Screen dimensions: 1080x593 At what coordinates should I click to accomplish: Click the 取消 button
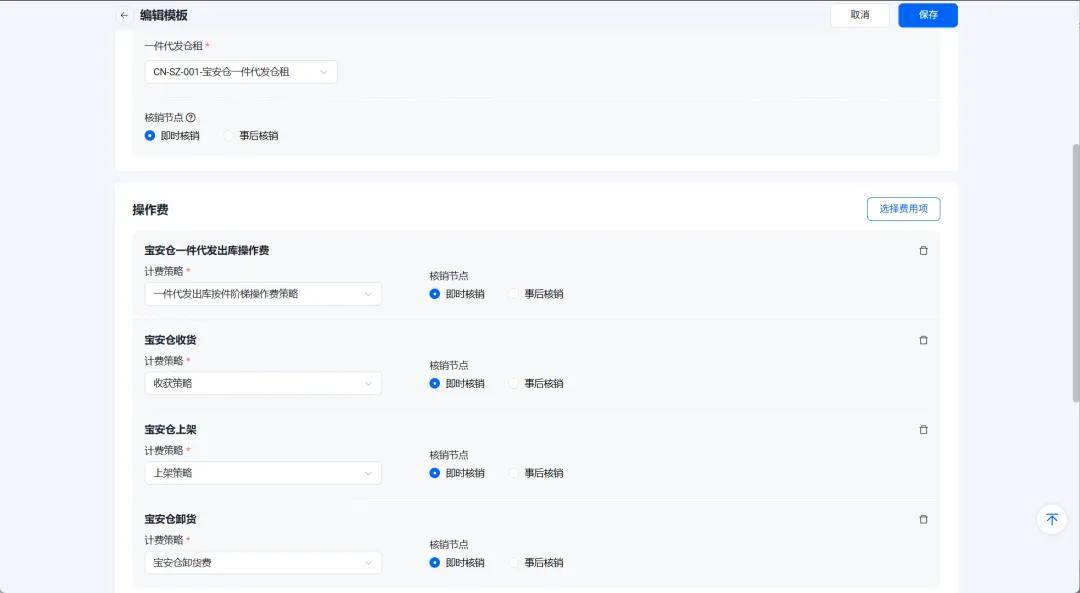coord(860,15)
